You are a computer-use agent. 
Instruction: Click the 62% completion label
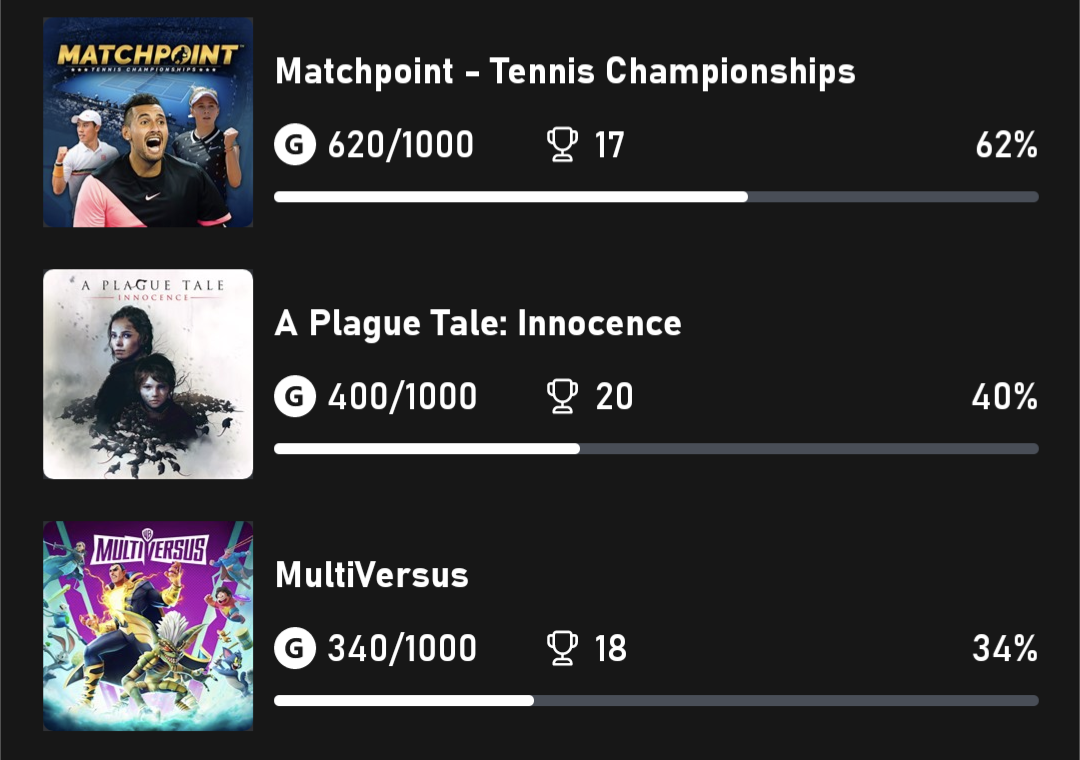(1006, 145)
